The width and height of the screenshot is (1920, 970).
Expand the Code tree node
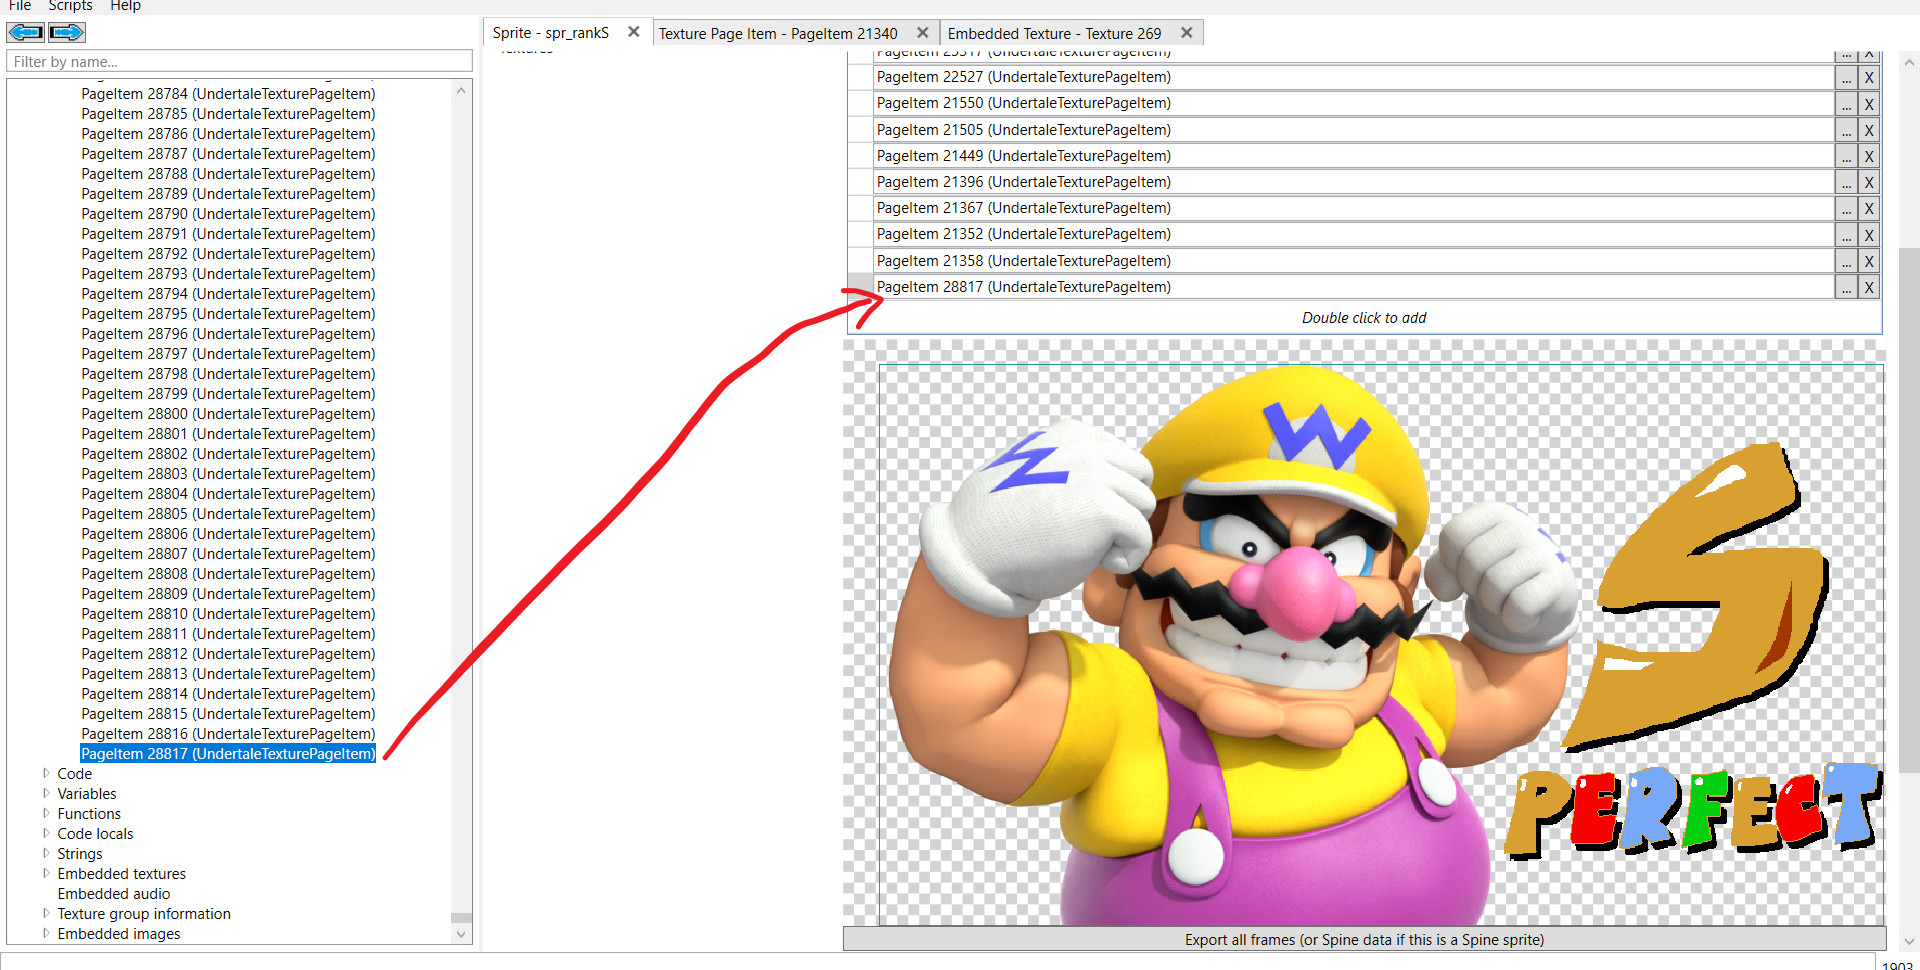46,773
